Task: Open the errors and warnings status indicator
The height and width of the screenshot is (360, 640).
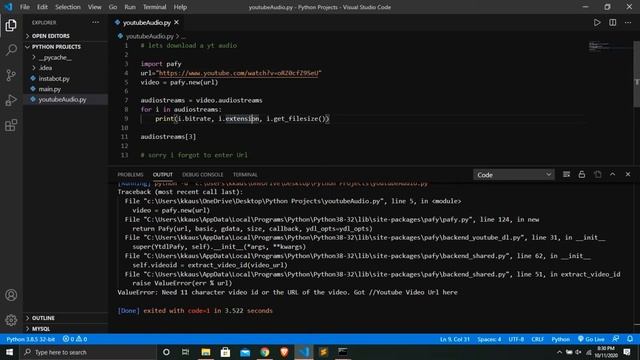Action: pos(75,339)
